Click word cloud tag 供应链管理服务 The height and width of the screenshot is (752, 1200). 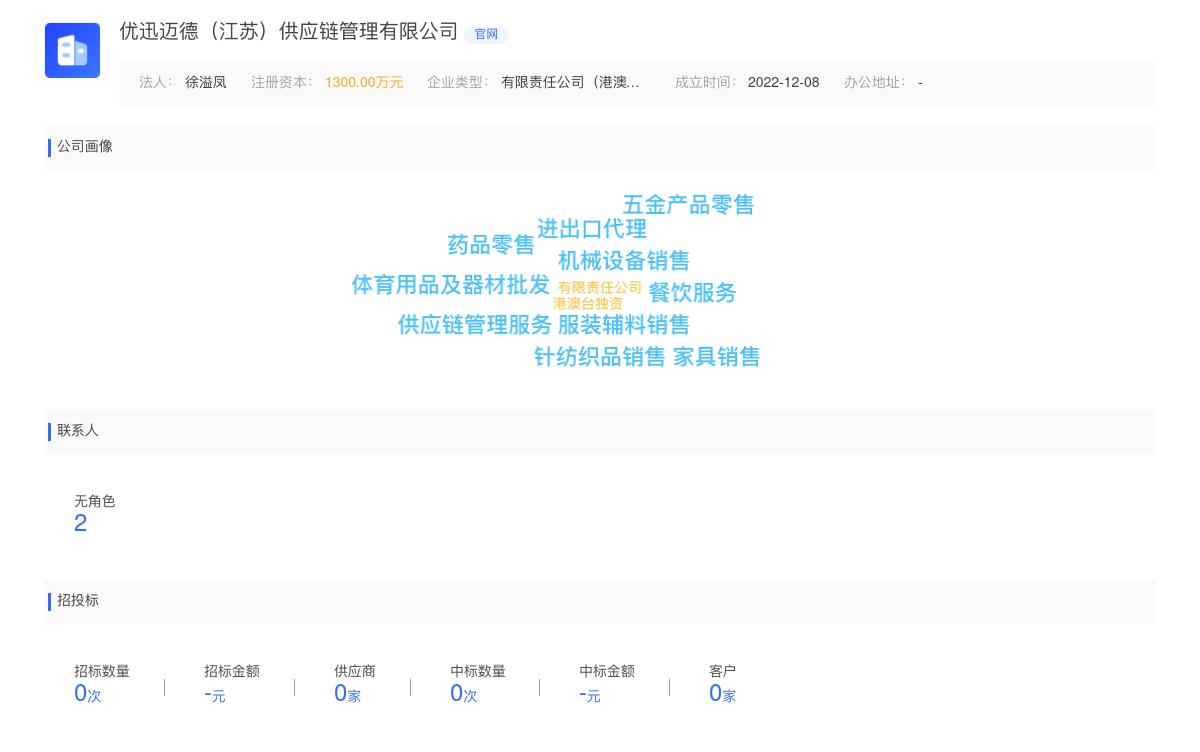tap(475, 325)
